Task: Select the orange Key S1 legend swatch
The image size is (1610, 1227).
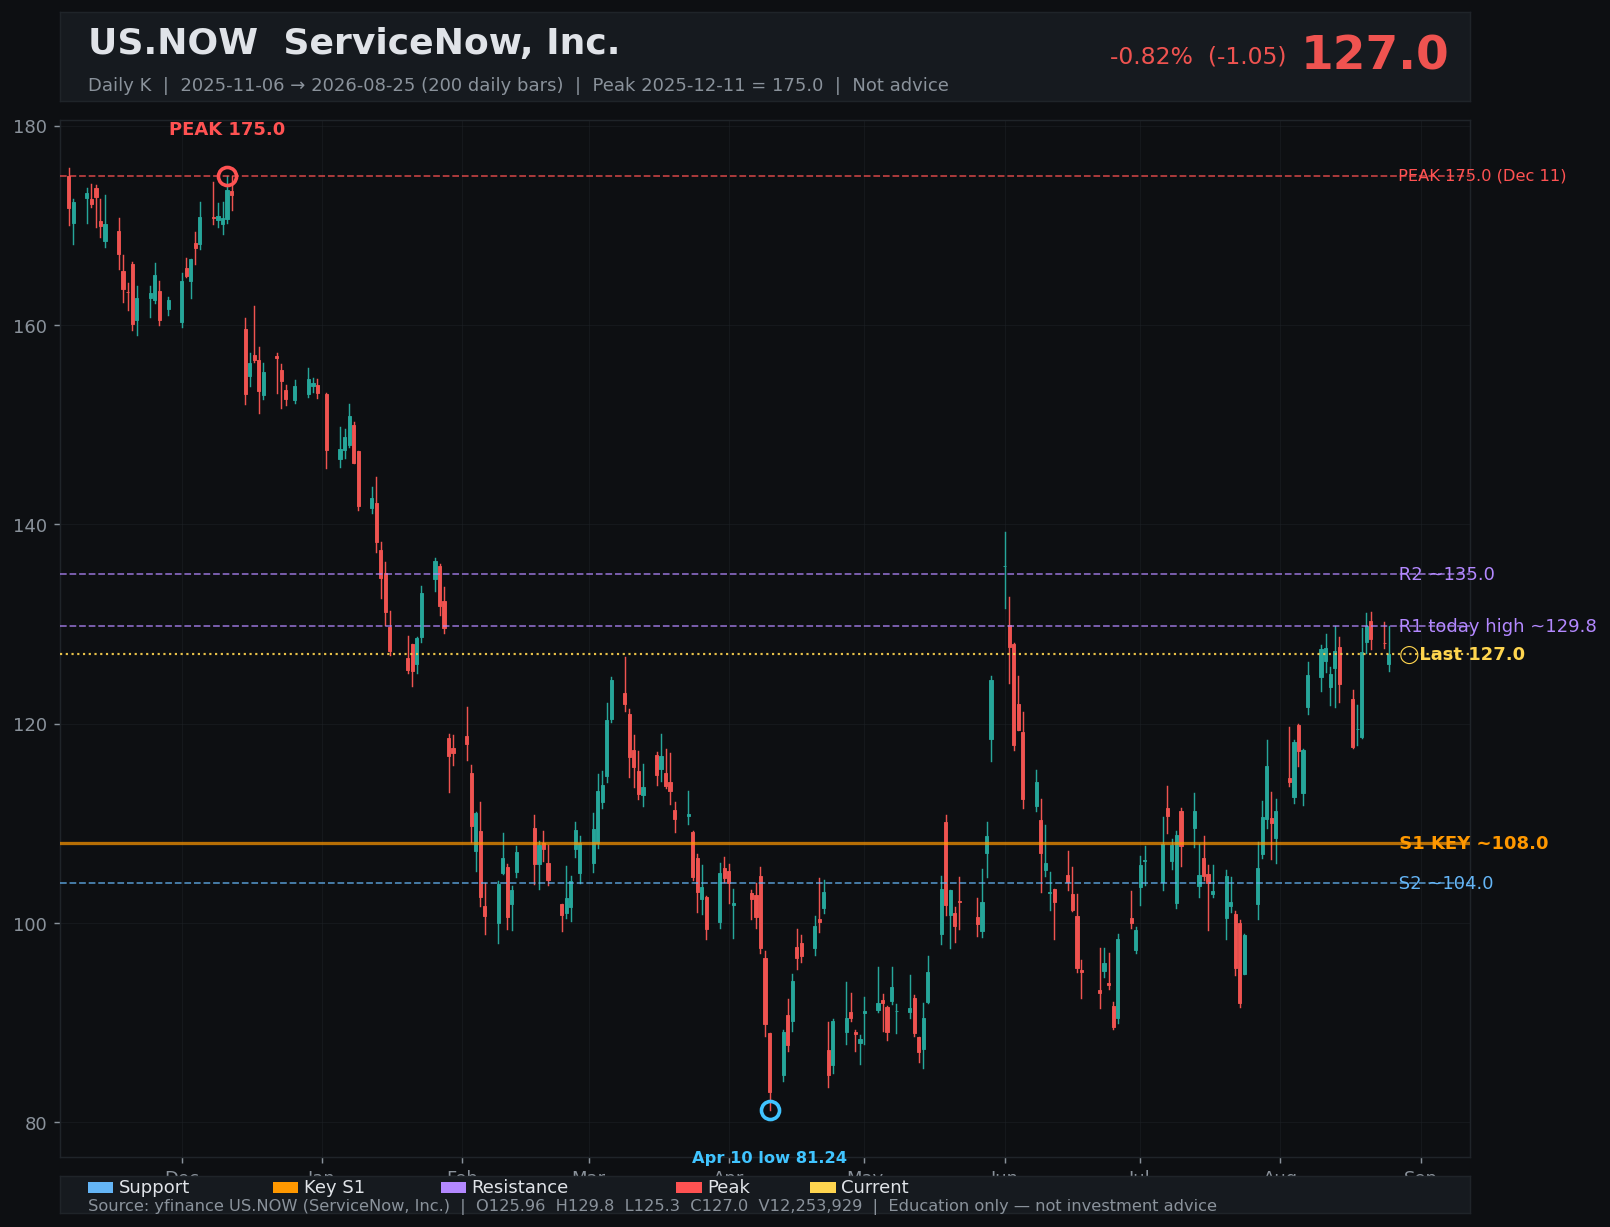Action: click(x=285, y=1187)
